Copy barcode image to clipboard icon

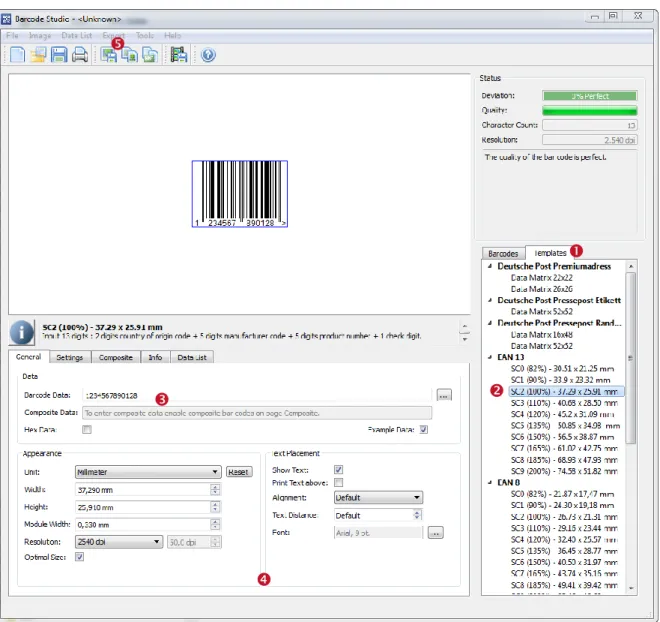point(129,55)
